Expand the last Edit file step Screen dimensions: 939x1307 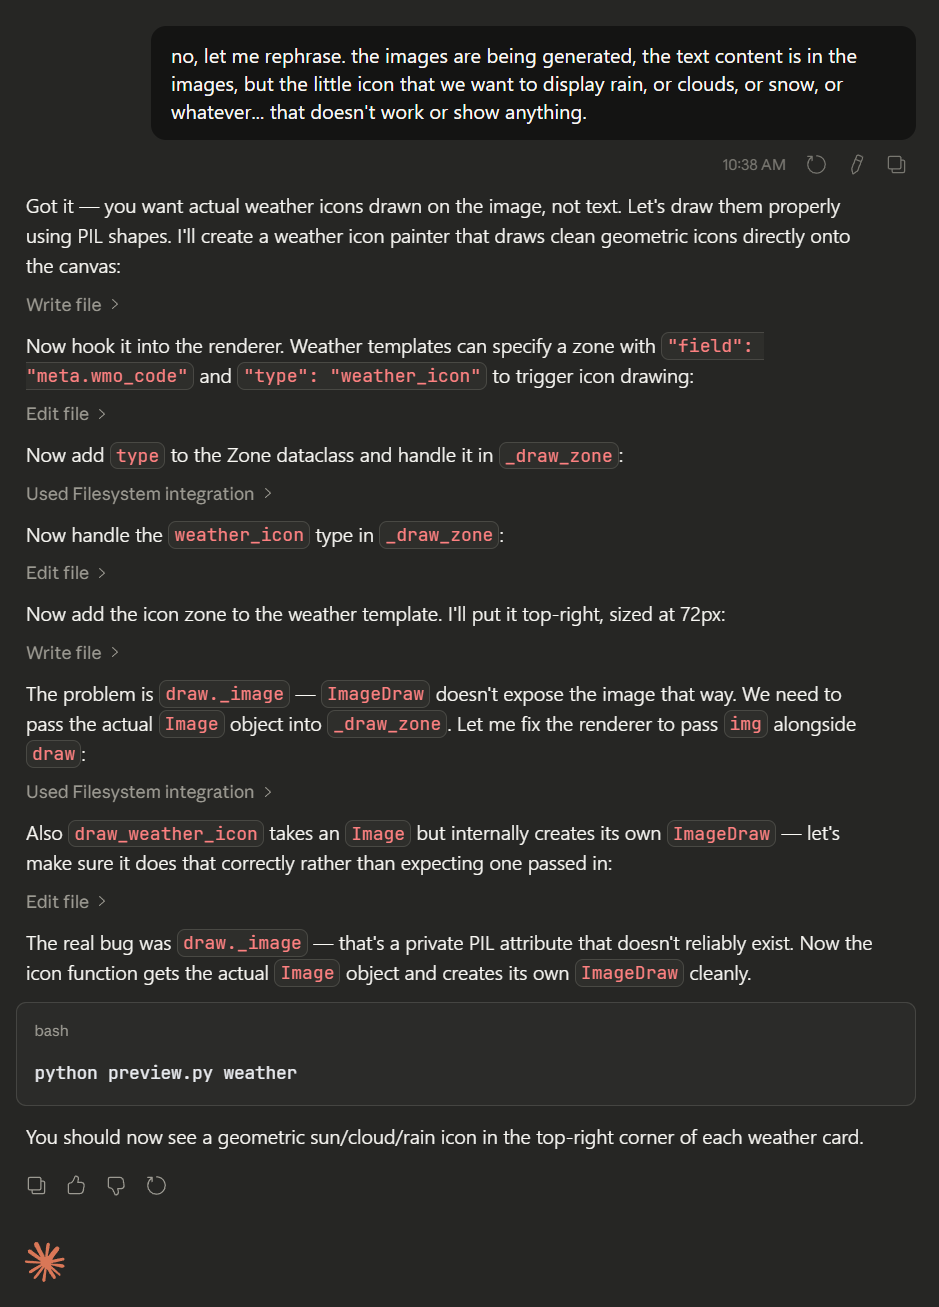[66, 901]
